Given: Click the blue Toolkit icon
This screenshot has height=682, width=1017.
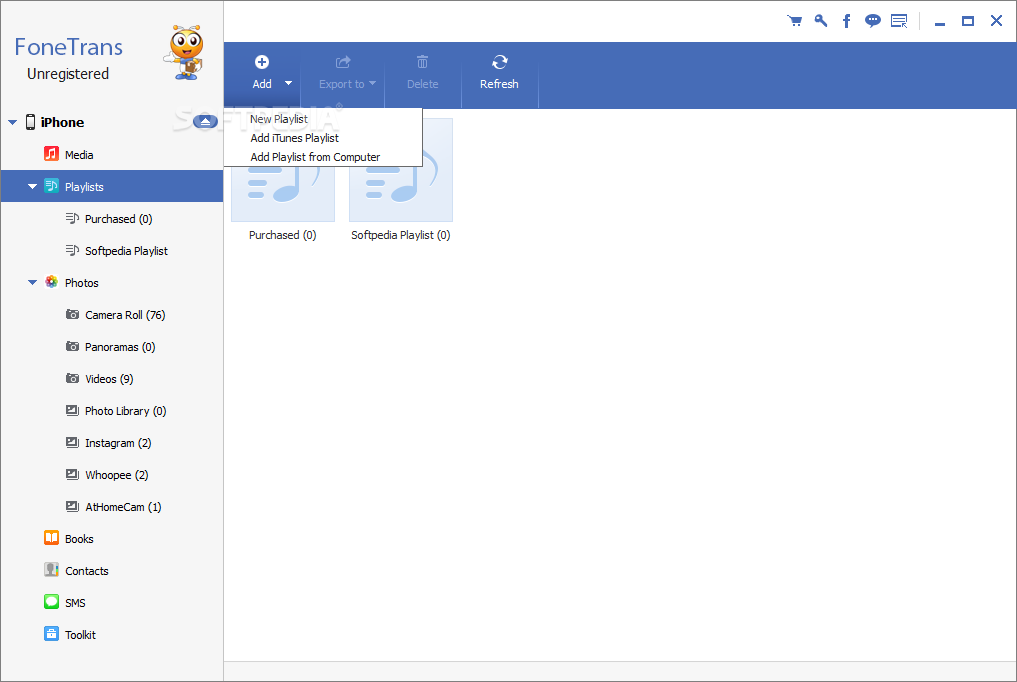Looking at the screenshot, I should click(51, 633).
